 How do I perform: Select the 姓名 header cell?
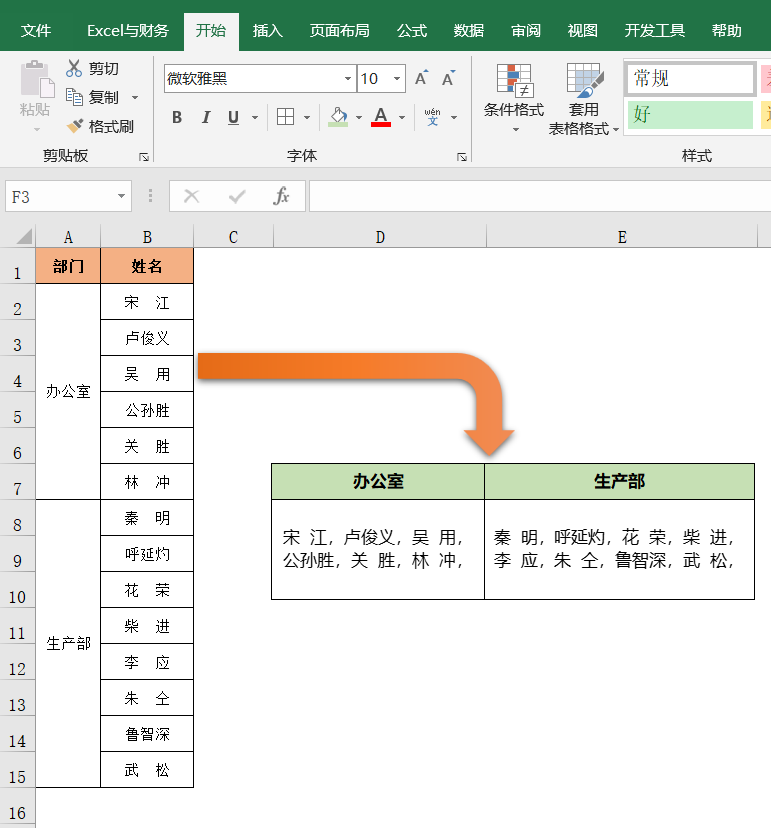tap(147, 266)
